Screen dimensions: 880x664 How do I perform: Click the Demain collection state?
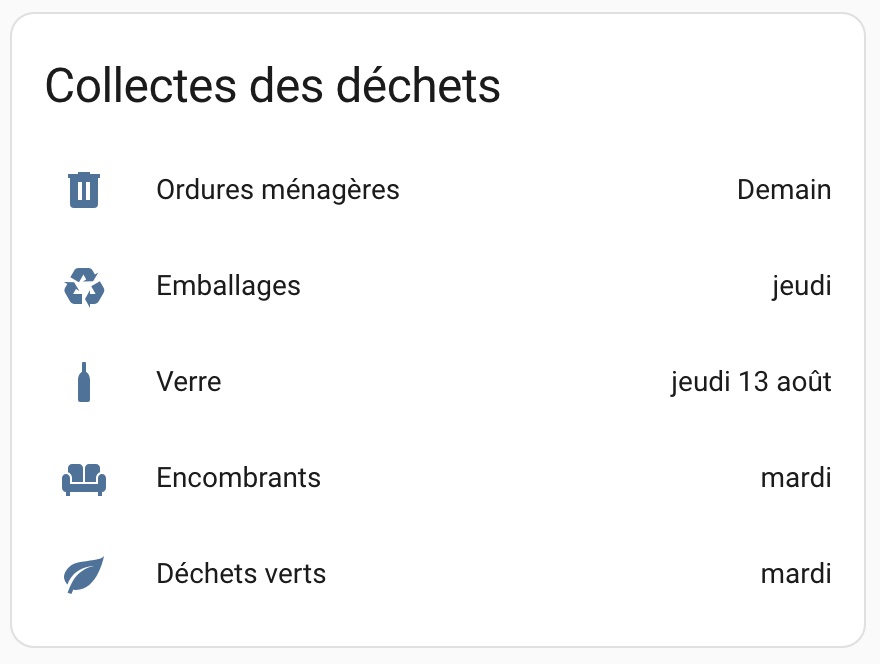tap(784, 190)
